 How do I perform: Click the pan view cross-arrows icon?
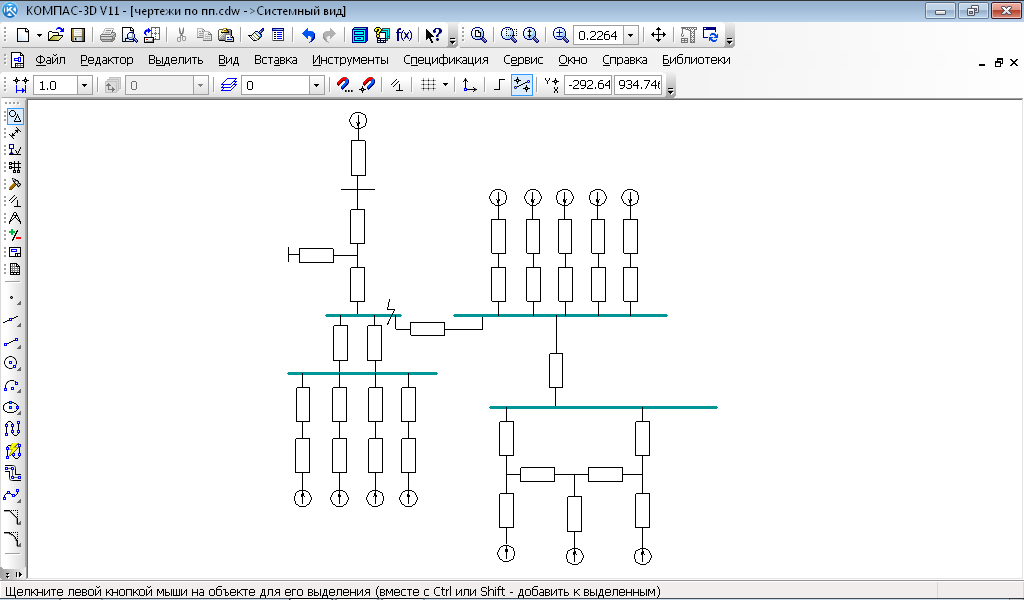[x=658, y=35]
